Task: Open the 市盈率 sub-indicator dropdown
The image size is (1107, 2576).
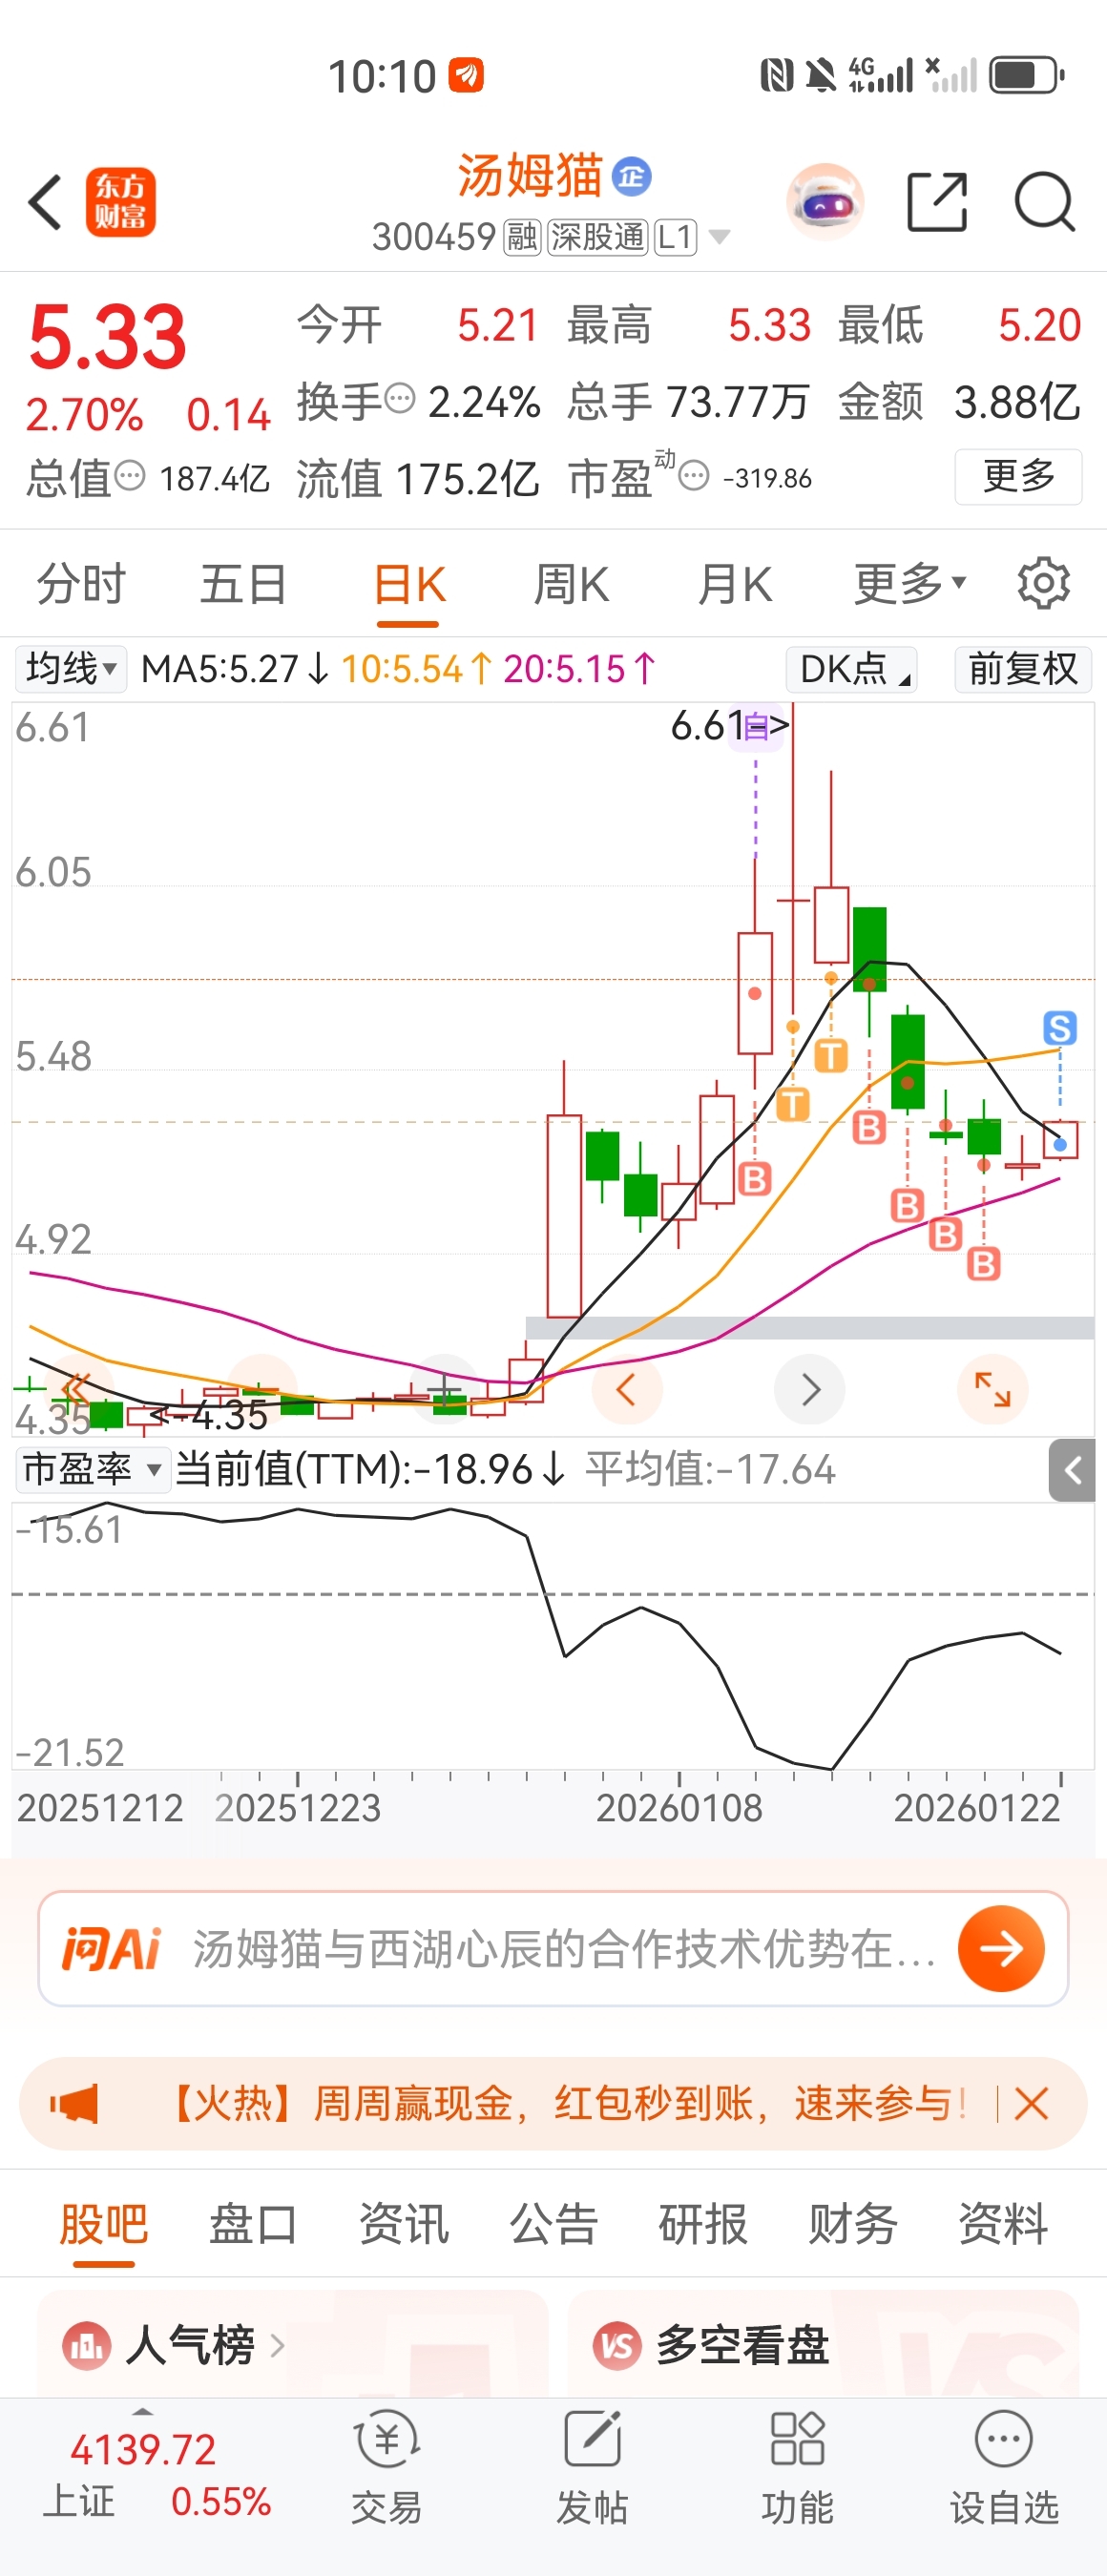Action: 92,1470
